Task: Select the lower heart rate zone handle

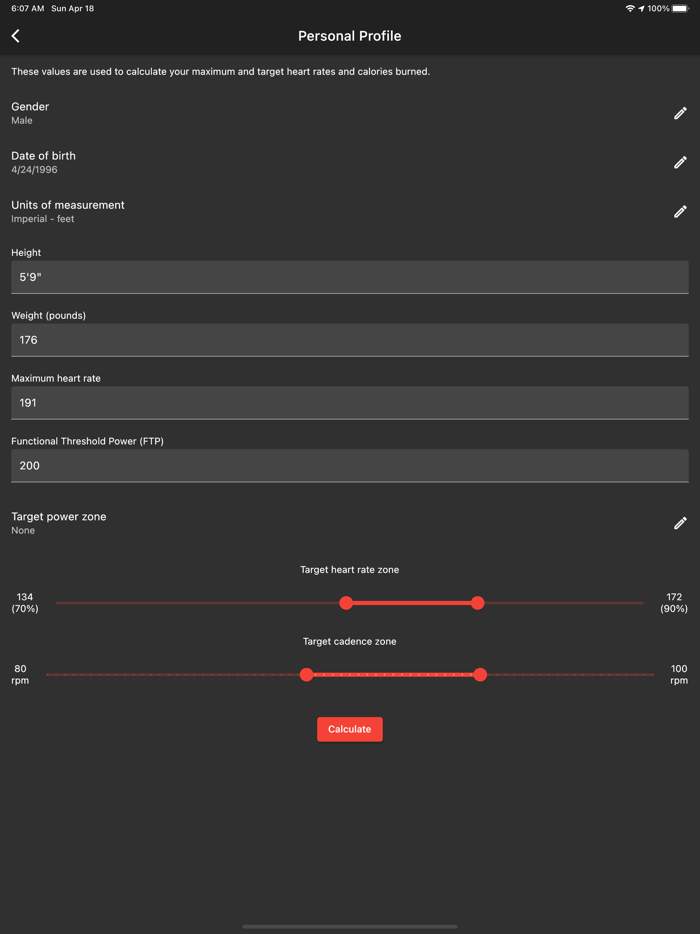Action: pos(346,603)
